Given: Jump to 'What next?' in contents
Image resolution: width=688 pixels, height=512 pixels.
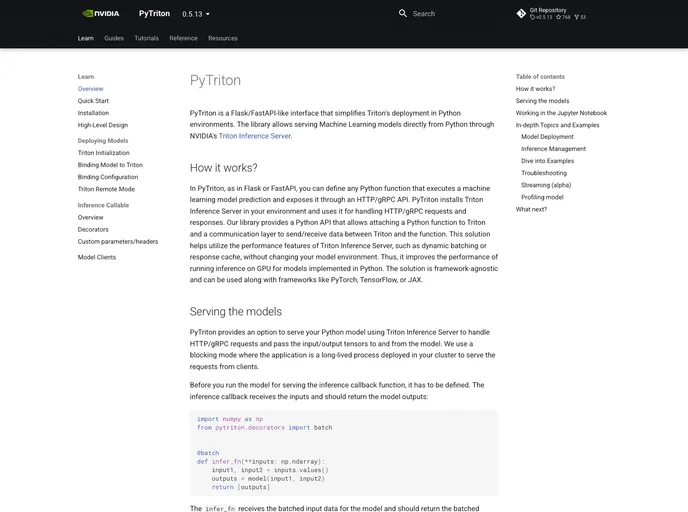Looking at the screenshot, I should [531, 209].
